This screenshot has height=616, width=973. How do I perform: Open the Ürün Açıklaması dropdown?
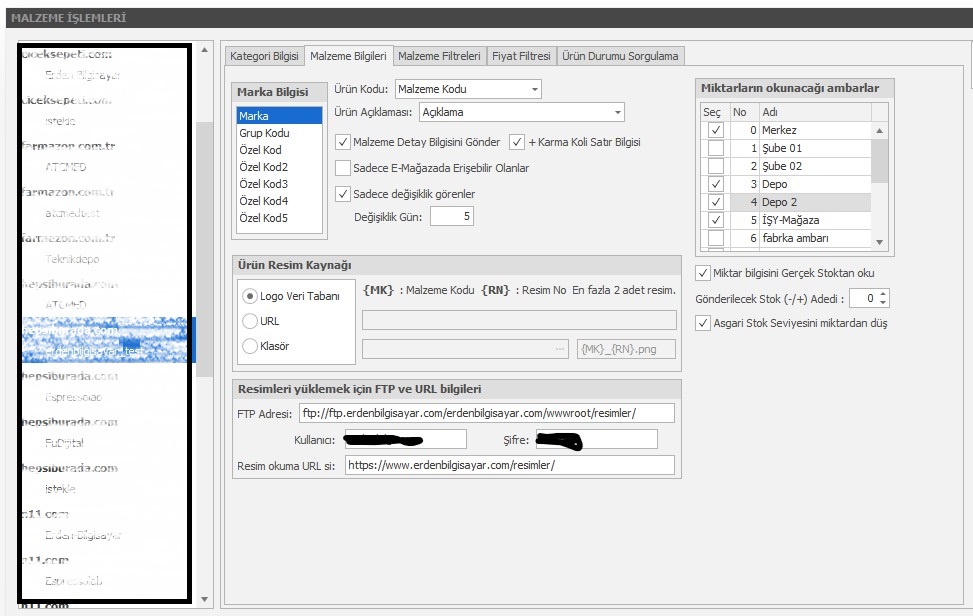(618, 112)
